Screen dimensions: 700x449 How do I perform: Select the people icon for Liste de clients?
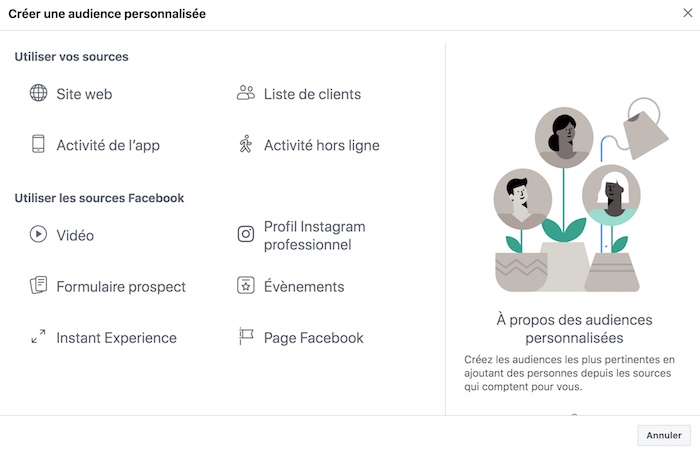246,93
